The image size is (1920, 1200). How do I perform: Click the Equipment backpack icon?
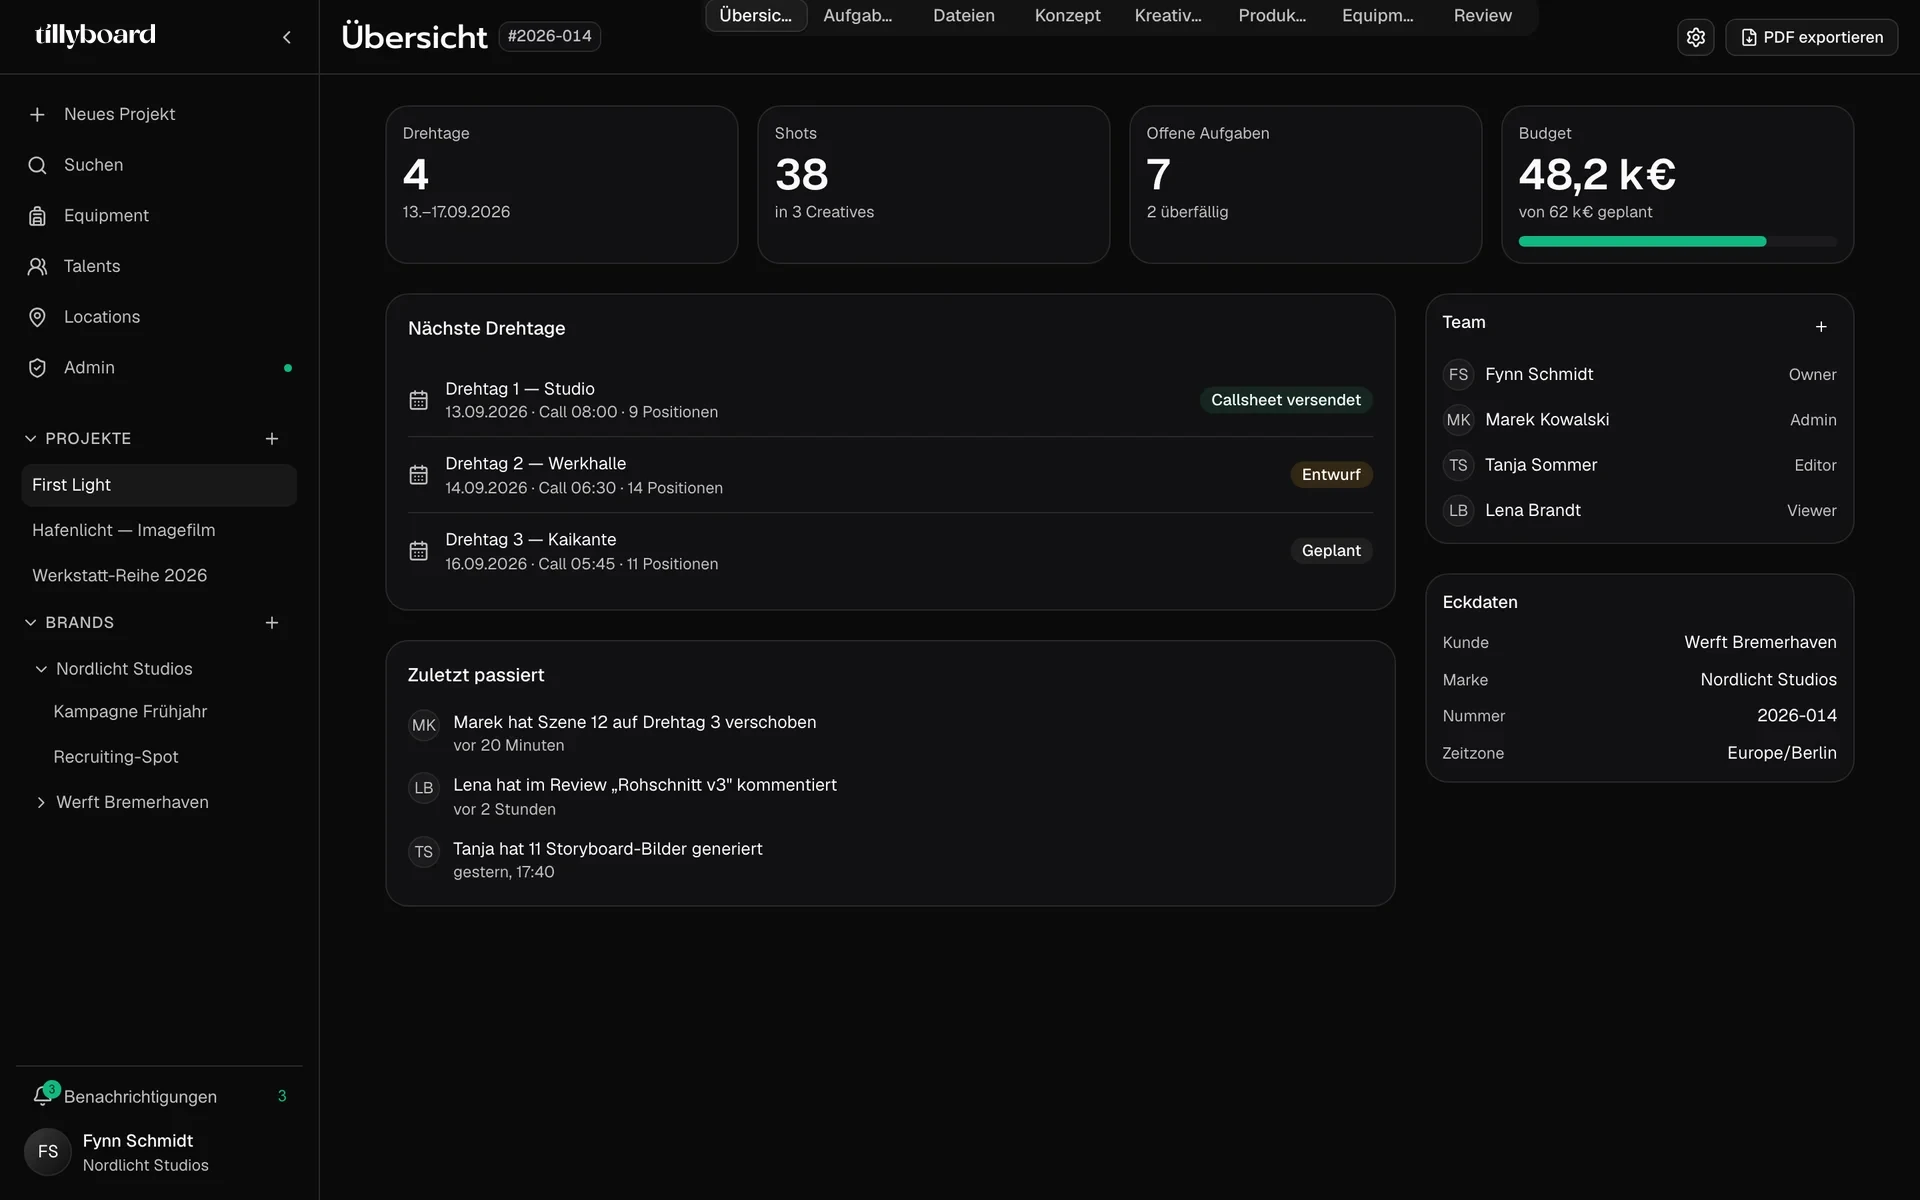click(x=37, y=216)
